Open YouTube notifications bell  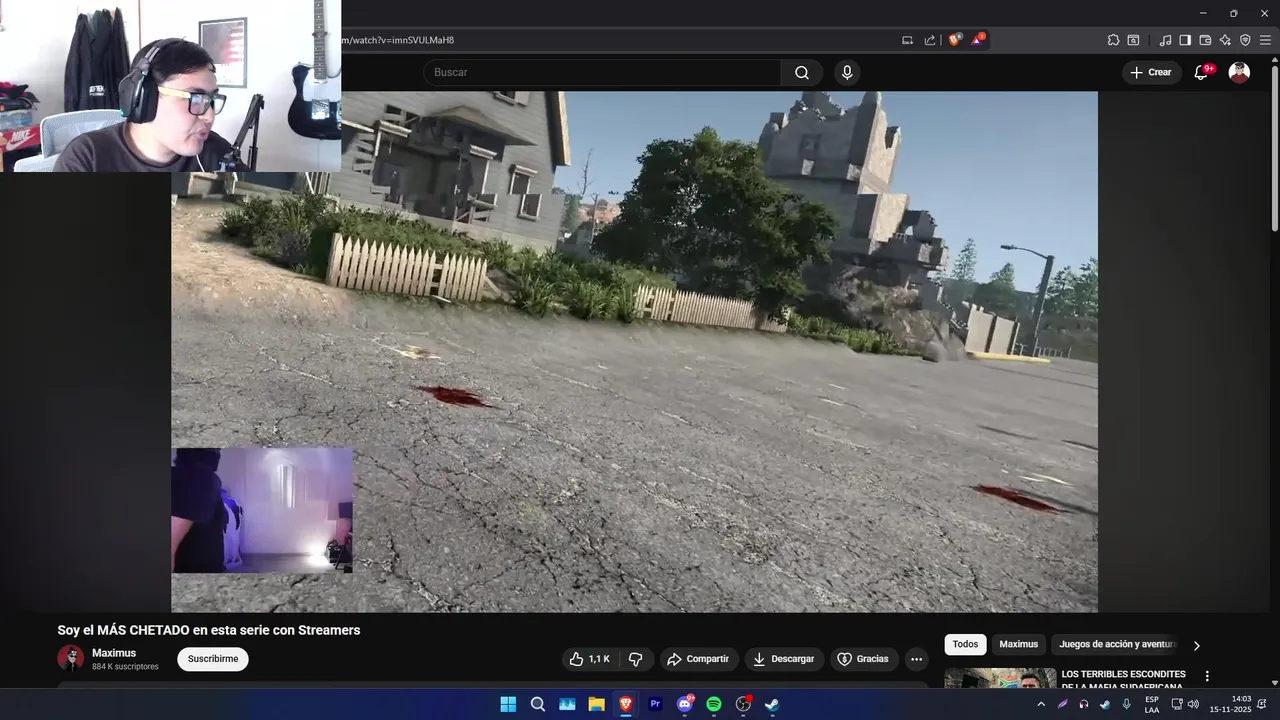coord(1201,72)
